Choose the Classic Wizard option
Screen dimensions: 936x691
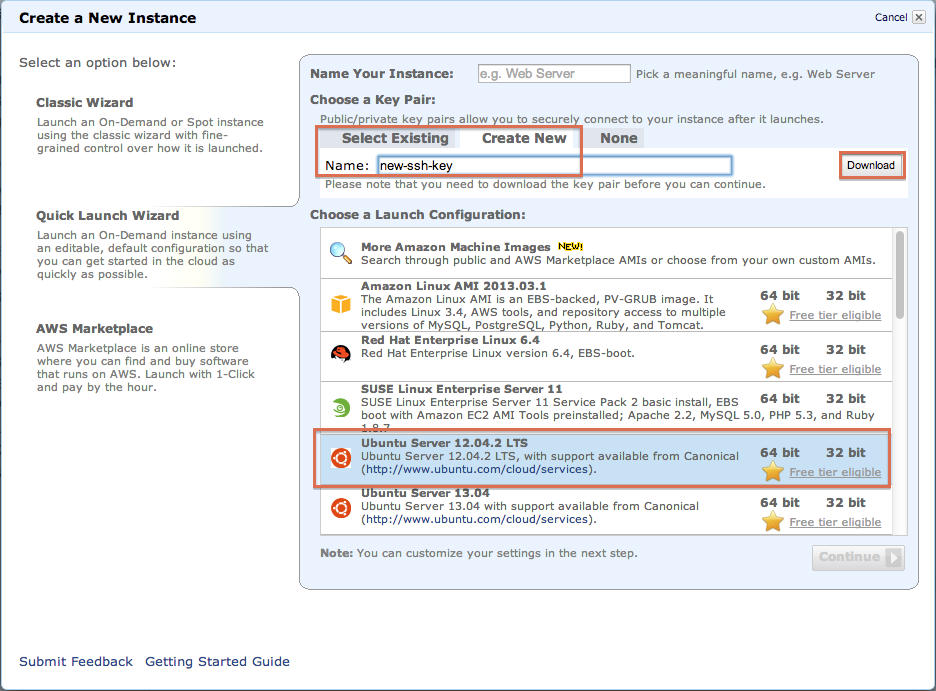pyautogui.click(x=84, y=103)
